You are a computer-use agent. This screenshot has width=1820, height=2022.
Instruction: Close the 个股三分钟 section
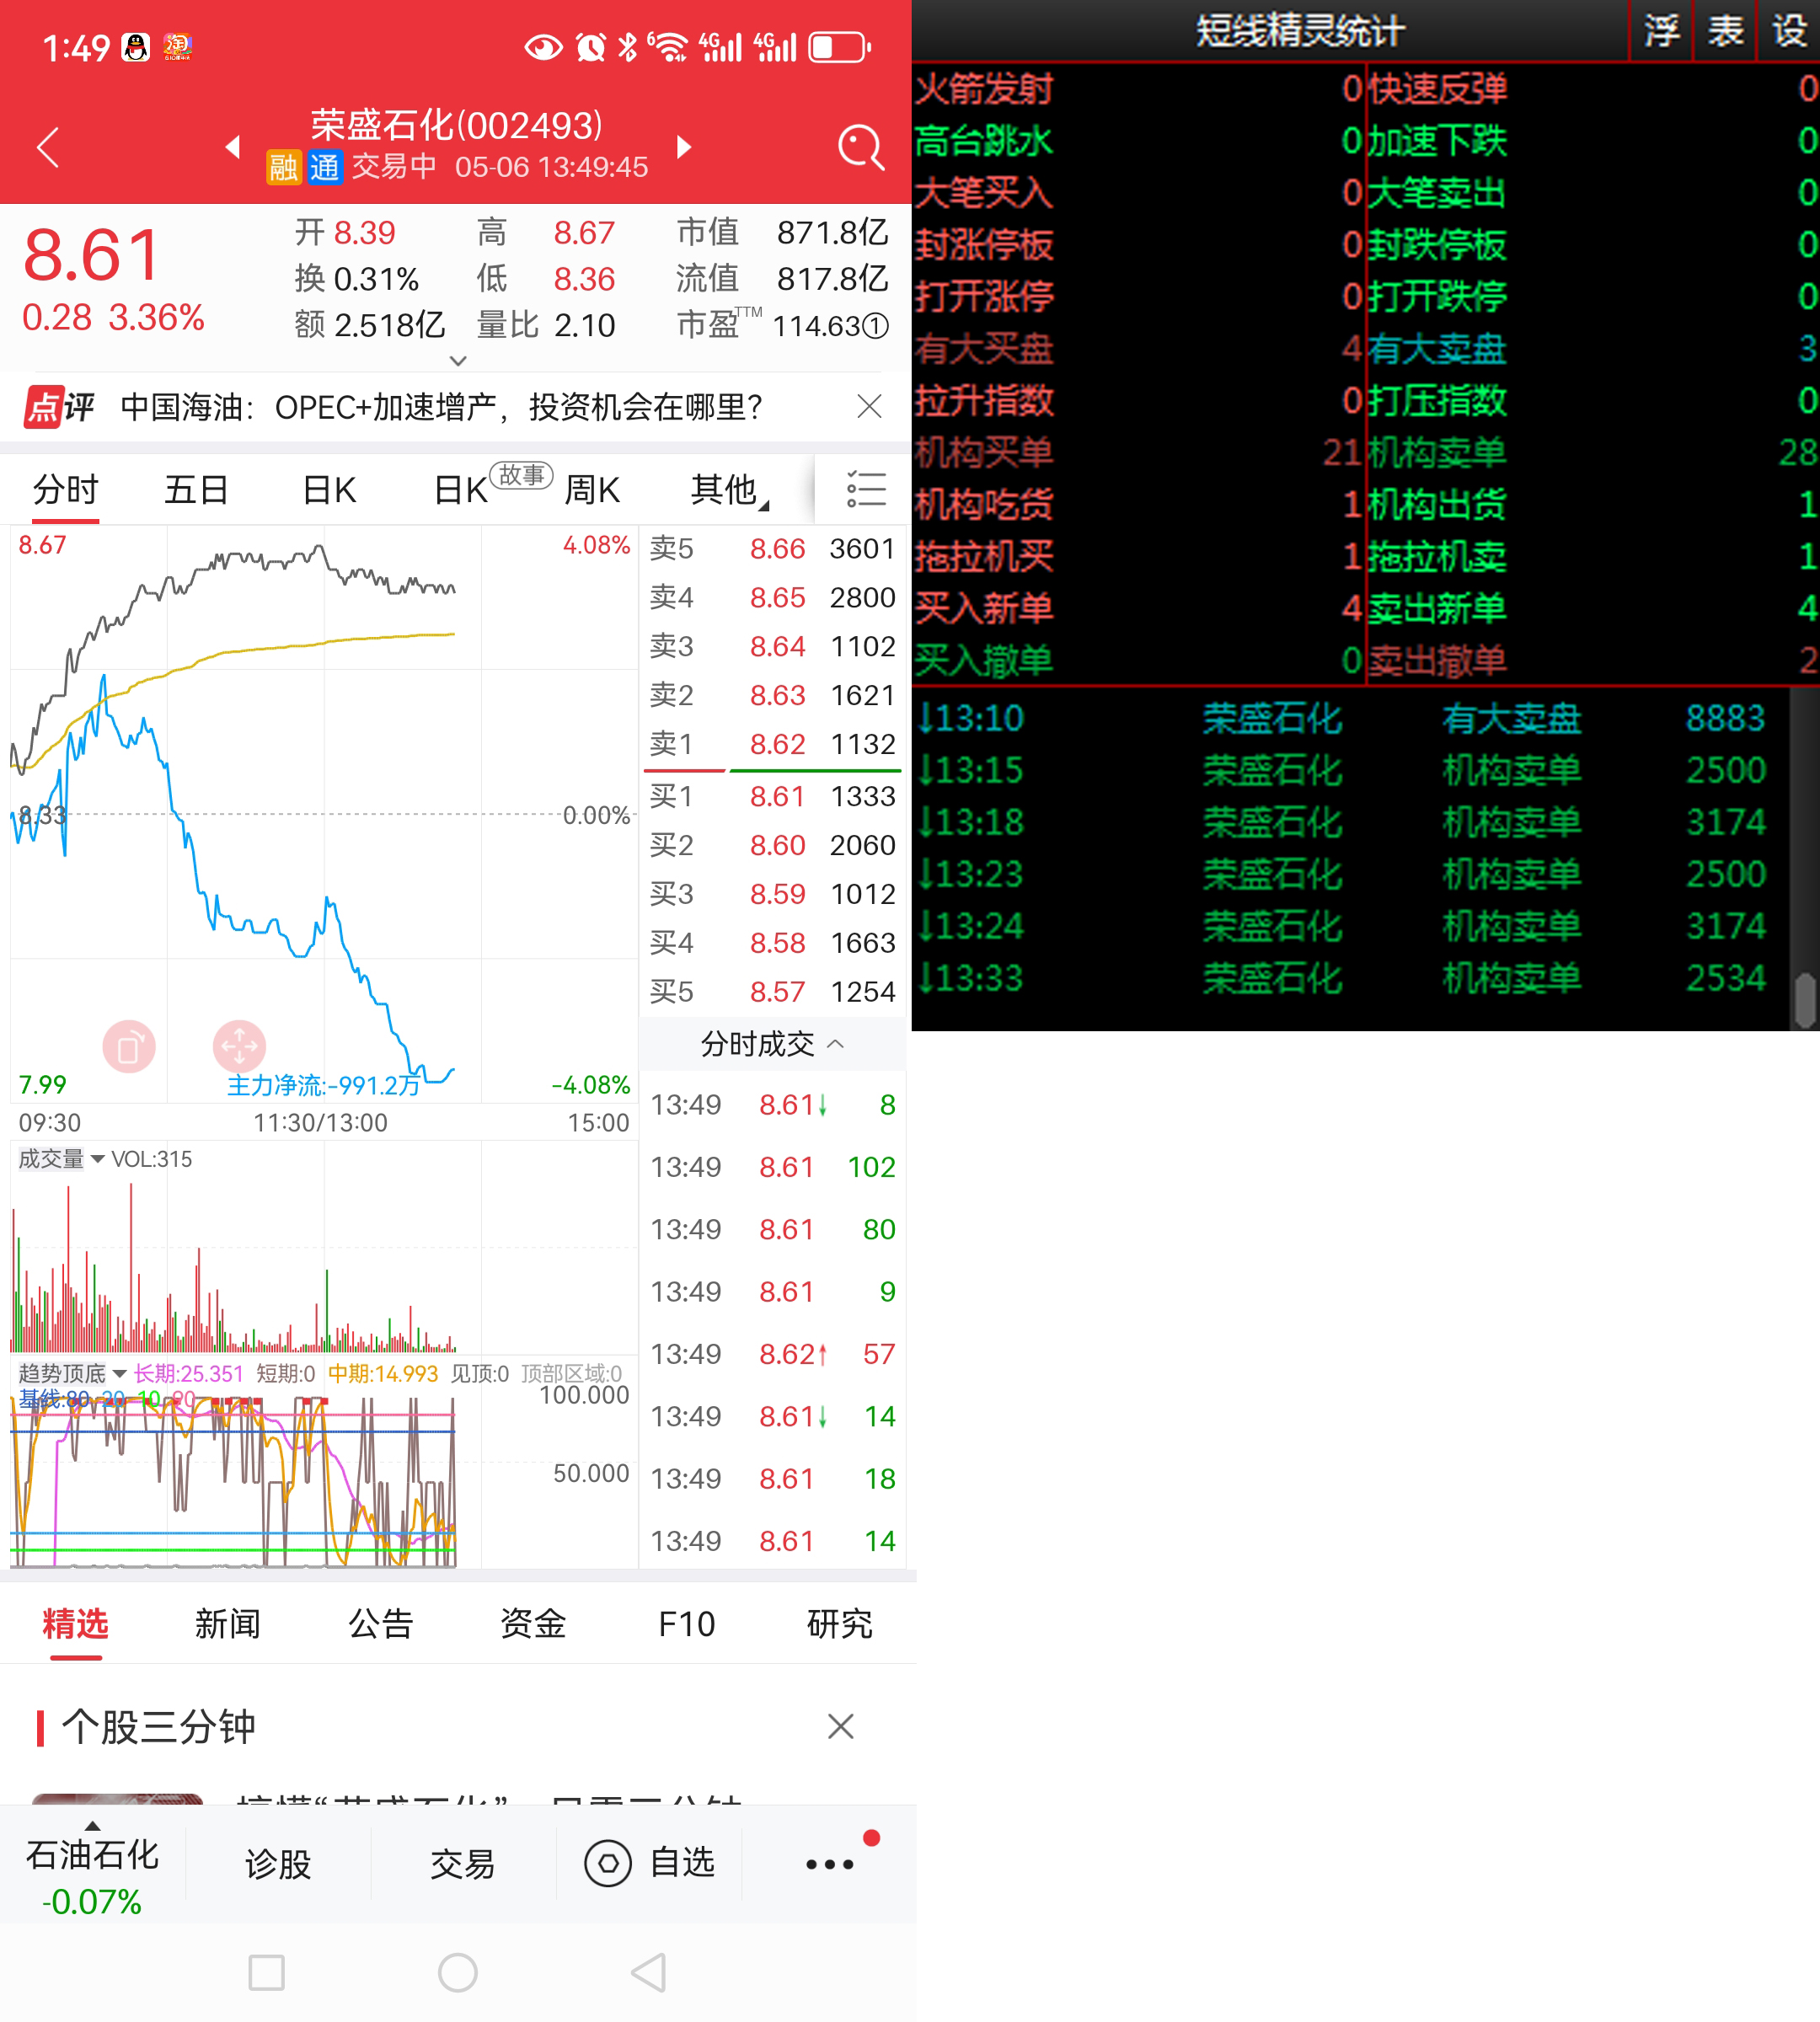click(840, 1726)
